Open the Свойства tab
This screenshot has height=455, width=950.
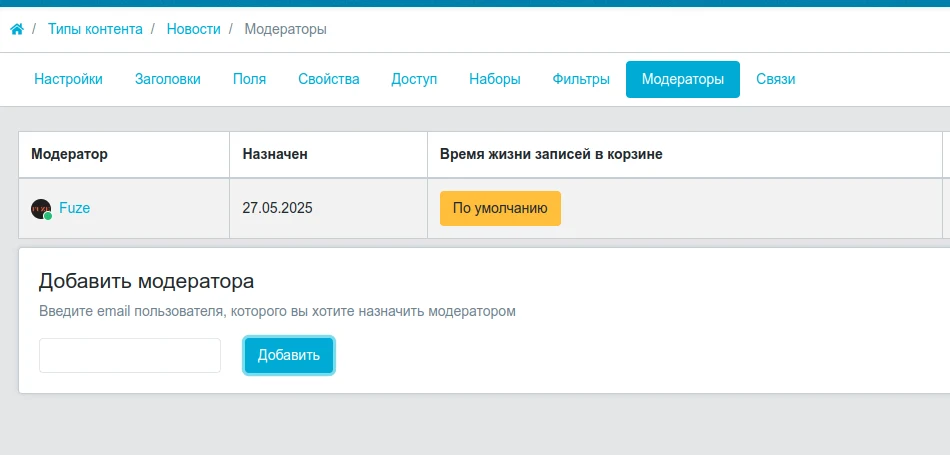coord(329,79)
